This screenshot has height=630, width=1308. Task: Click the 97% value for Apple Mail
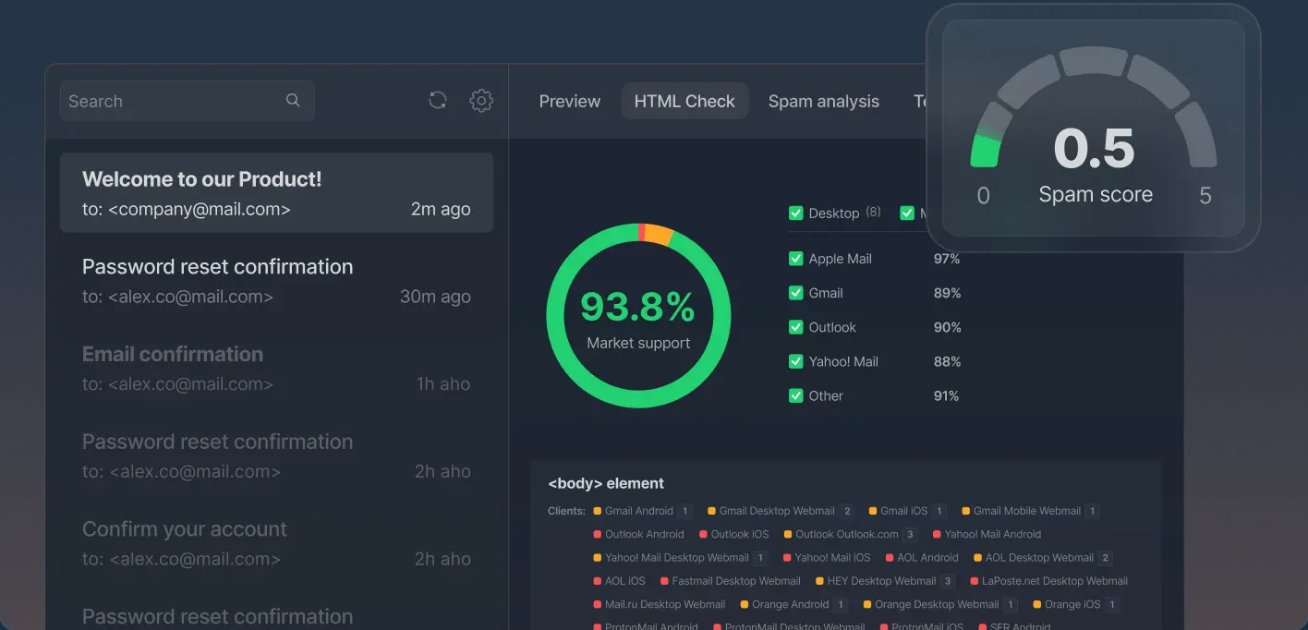[946, 259]
